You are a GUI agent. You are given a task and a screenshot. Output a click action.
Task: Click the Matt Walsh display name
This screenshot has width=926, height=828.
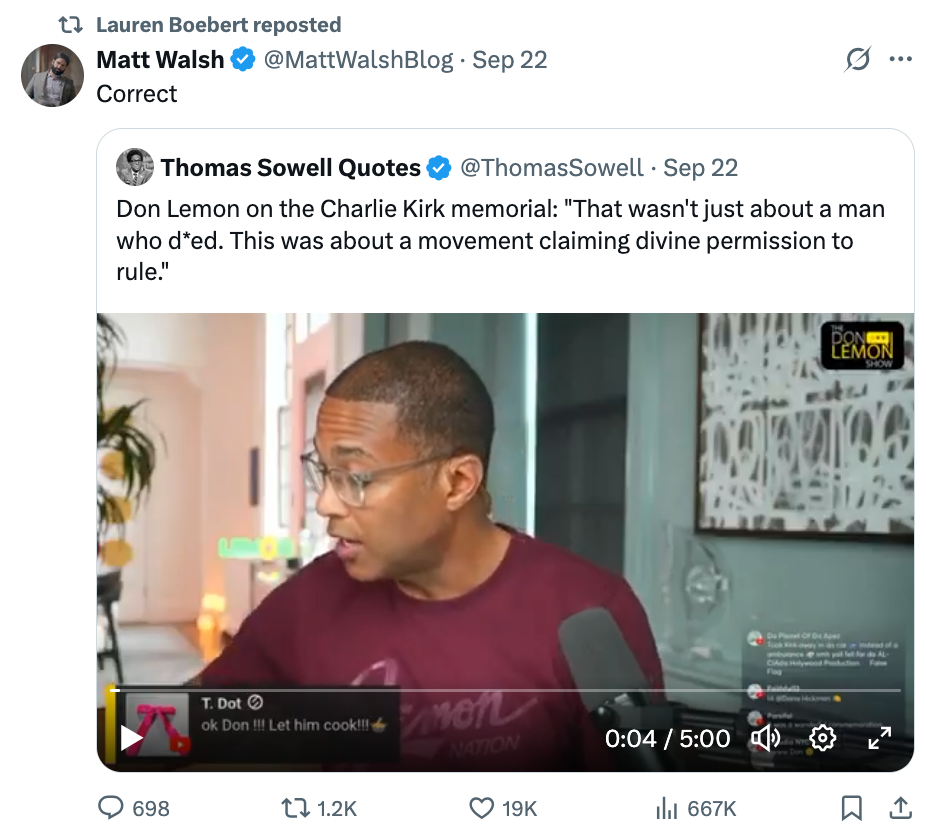[x=160, y=60]
